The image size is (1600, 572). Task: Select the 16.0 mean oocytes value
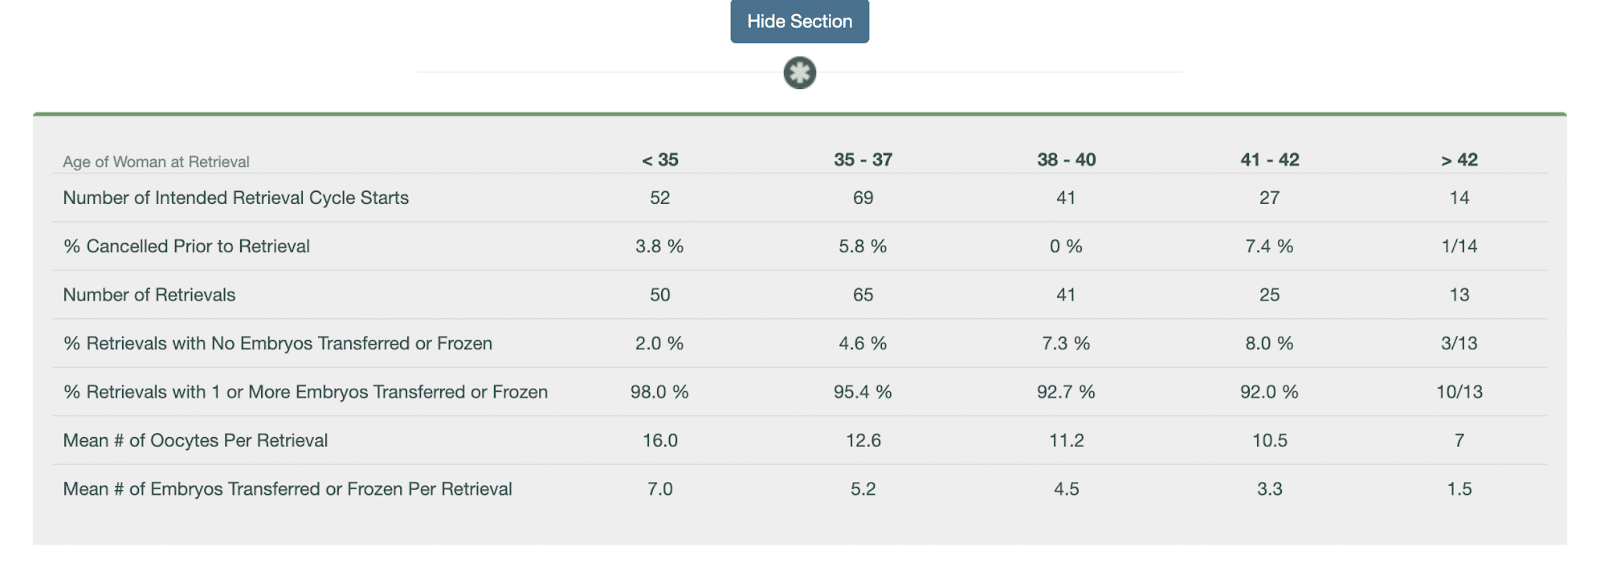(x=660, y=440)
